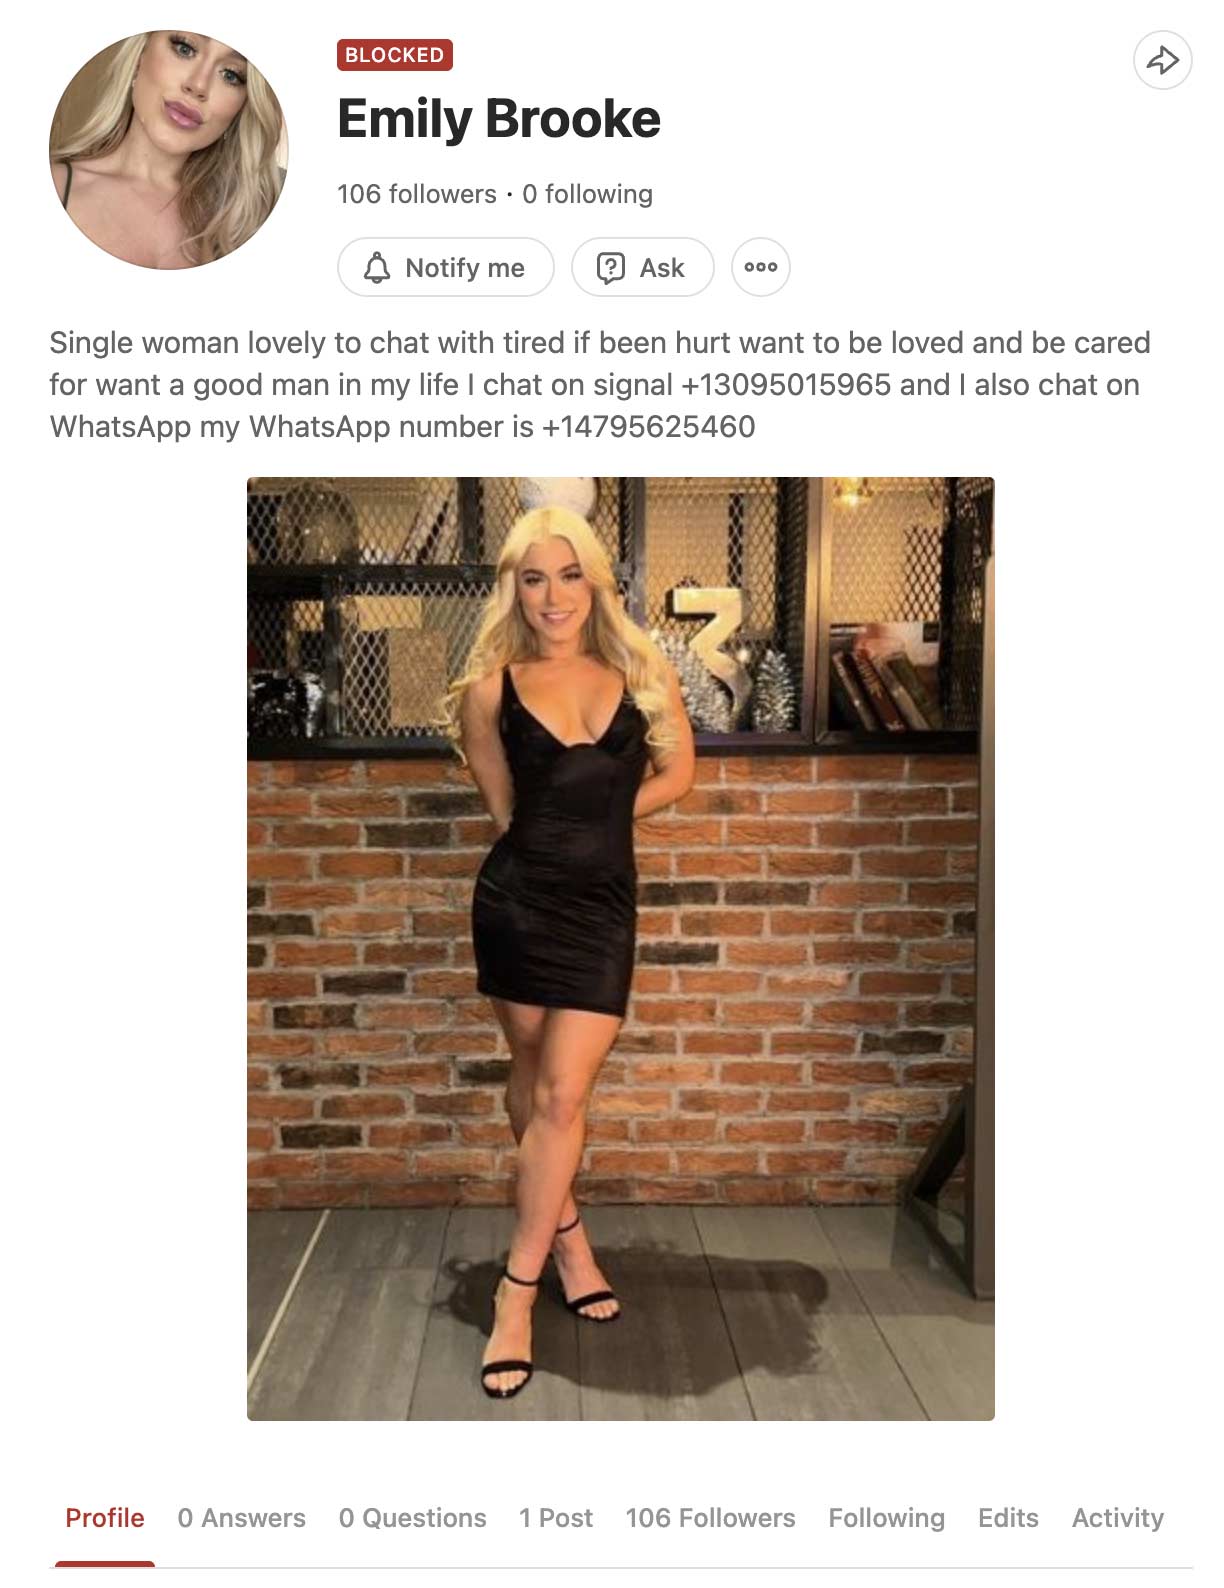Open the 106 Followers tab
The height and width of the screenshot is (1588, 1224).
711,1518
